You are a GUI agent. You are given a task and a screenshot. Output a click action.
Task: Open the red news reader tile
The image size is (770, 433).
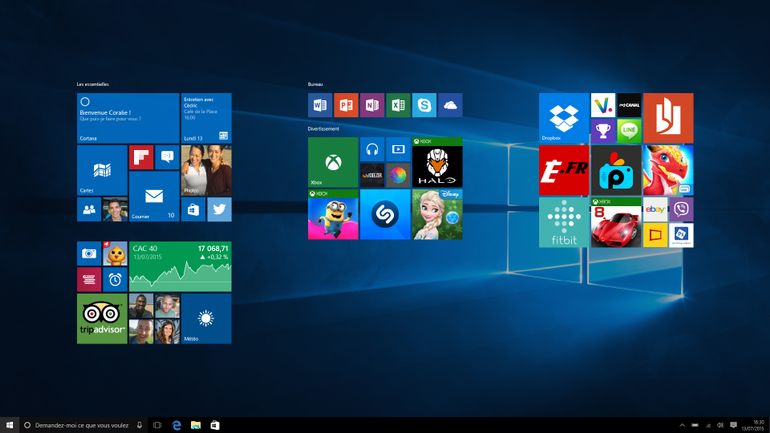(89, 279)
